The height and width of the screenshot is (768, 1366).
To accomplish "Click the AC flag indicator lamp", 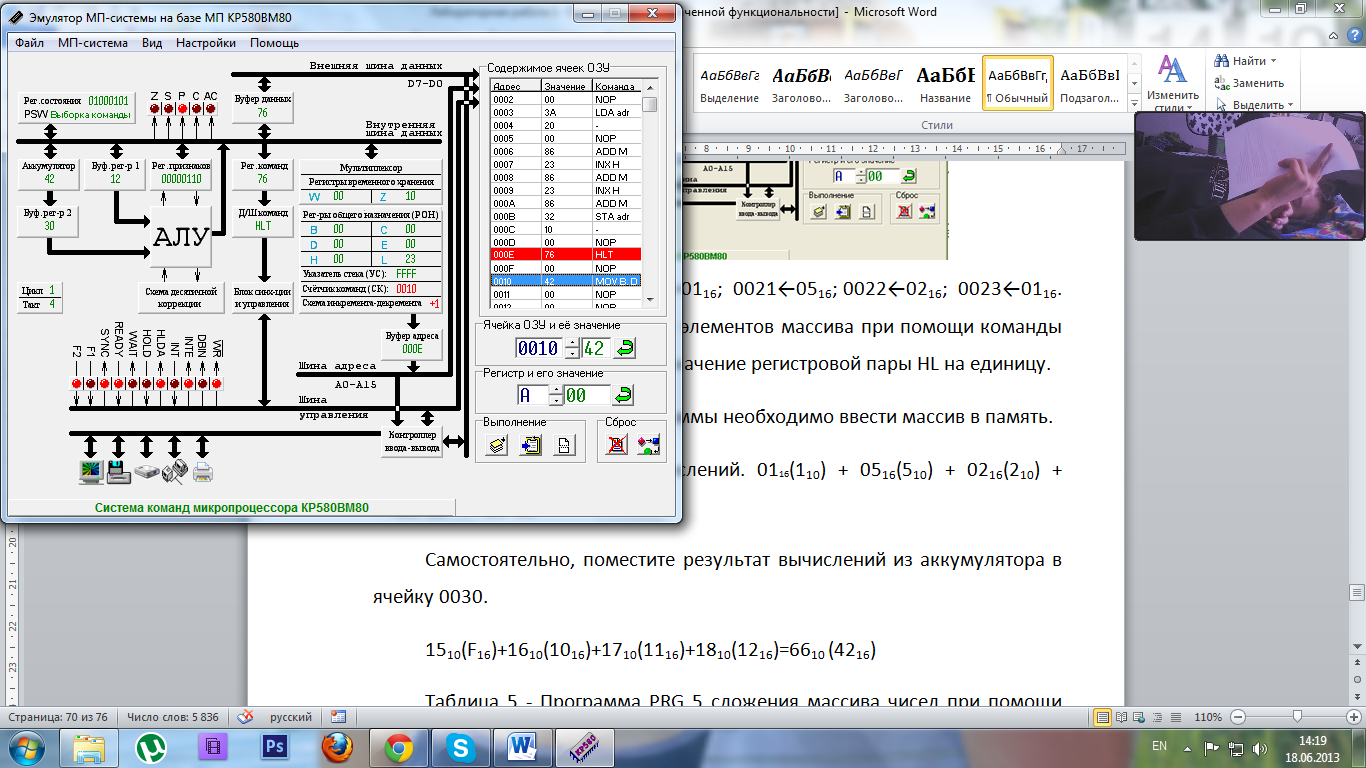I will click(x=211, y=108).
